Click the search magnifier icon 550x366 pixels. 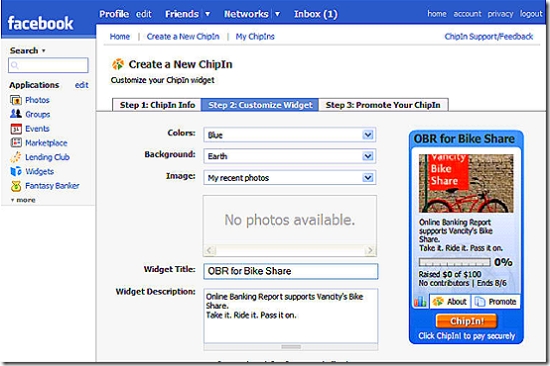[14, 65]
